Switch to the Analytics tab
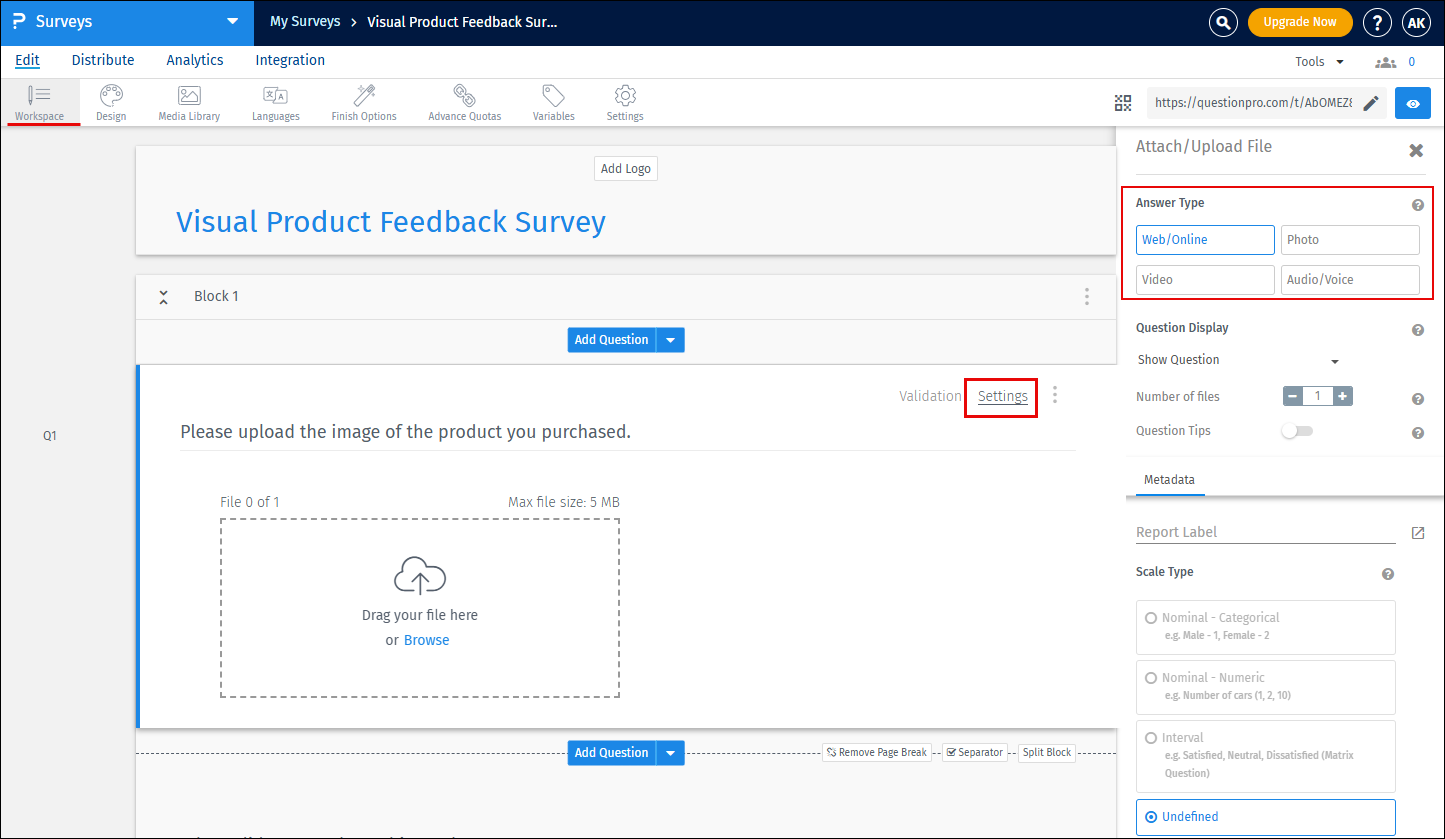The width and height of the screenshot is (1445, 839). (x=194, y=60)
